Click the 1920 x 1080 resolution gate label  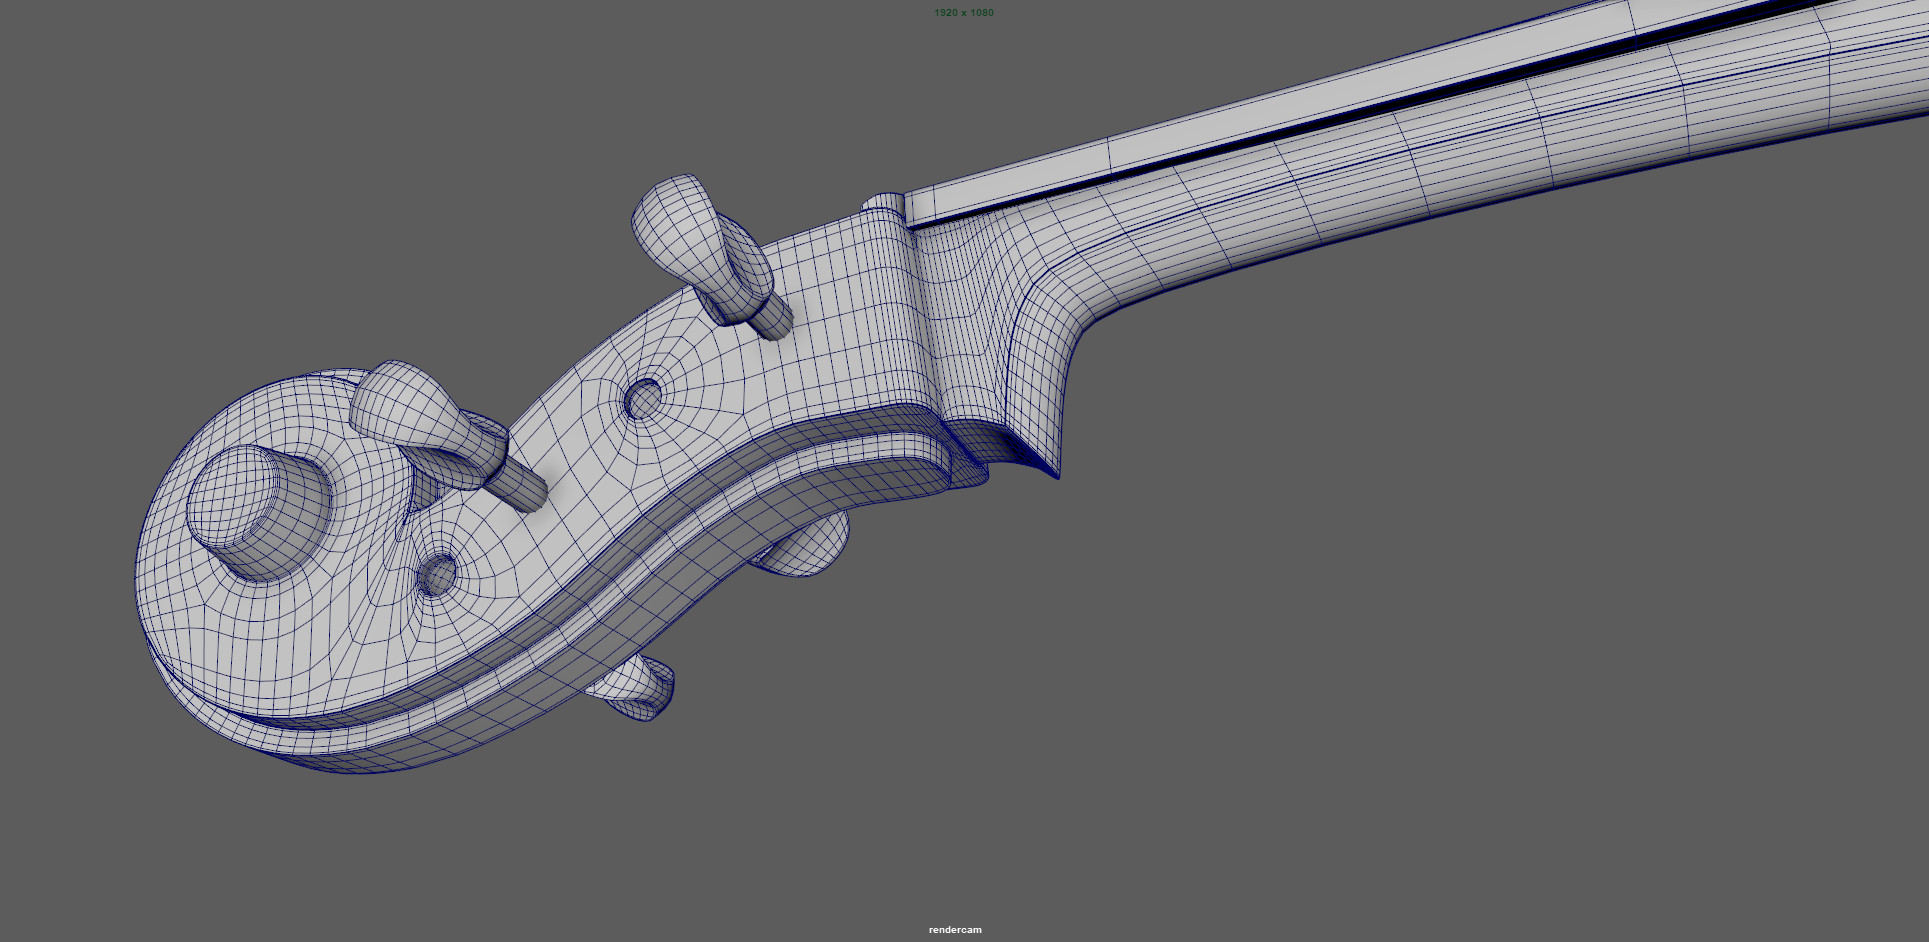tap(963, 13)
